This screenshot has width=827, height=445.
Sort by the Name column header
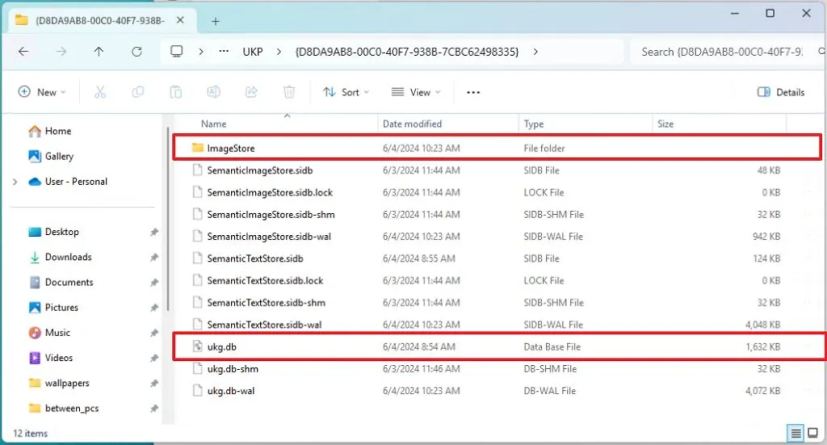pos(214,124)
